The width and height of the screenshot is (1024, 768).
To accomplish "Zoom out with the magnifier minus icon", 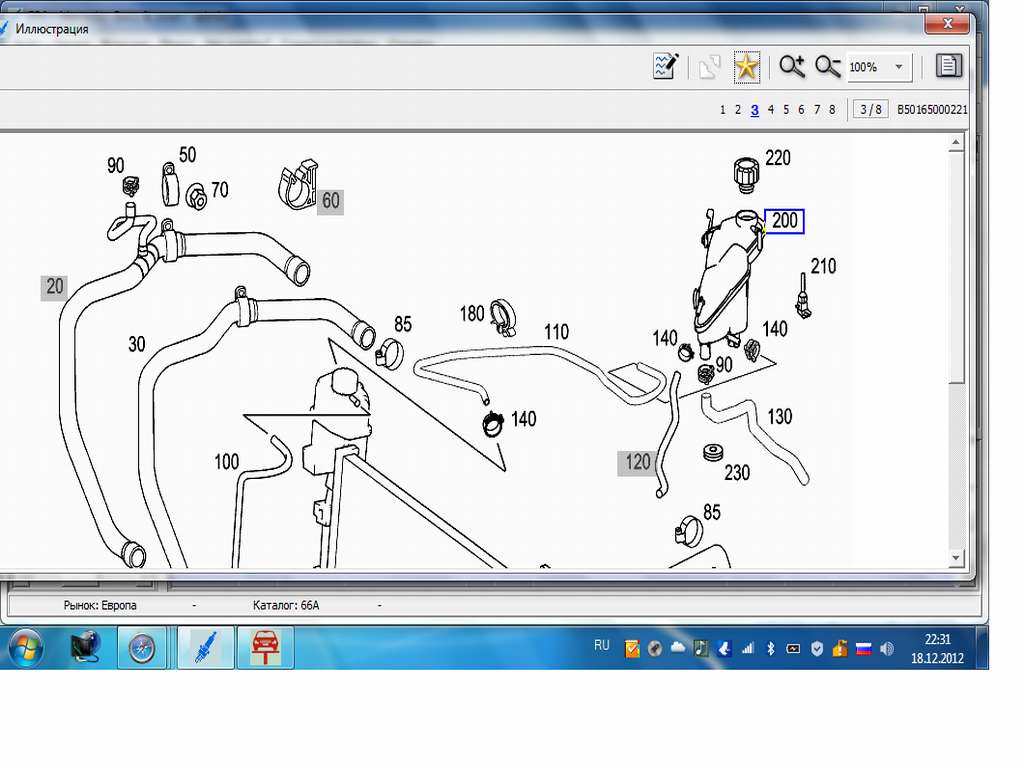I will tap(827, 67).
